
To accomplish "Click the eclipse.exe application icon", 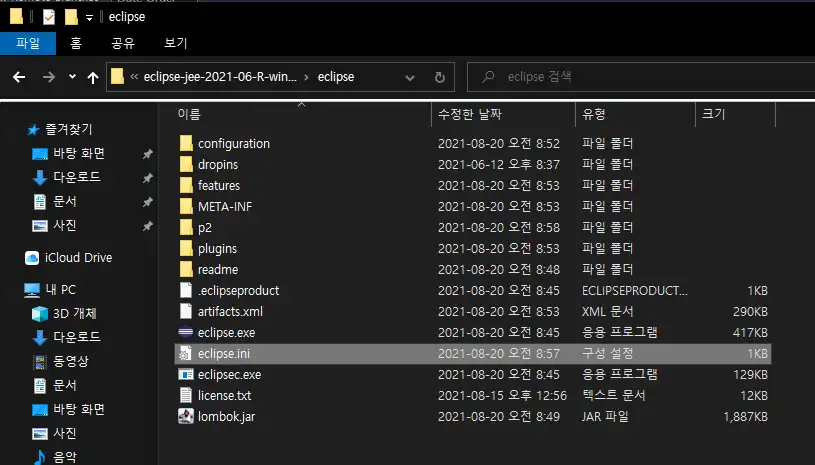I will click(x=186, y=332).
